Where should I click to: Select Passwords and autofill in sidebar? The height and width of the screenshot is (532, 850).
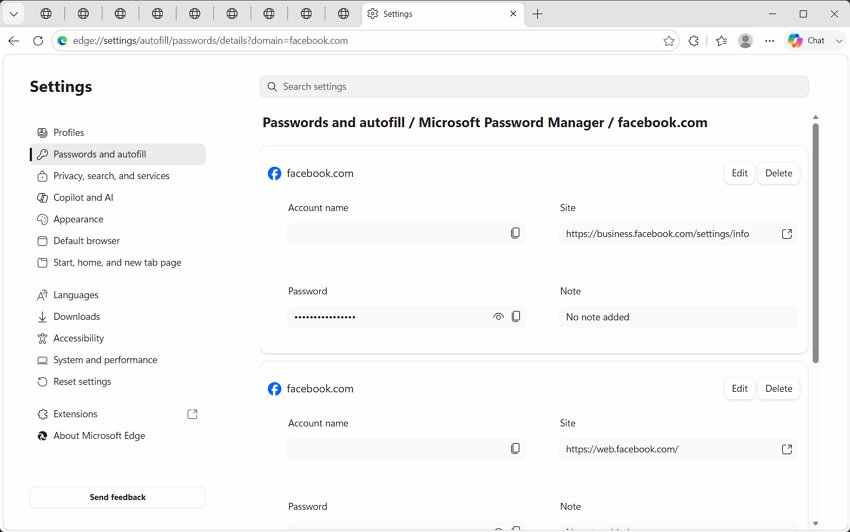coord(118,154)
